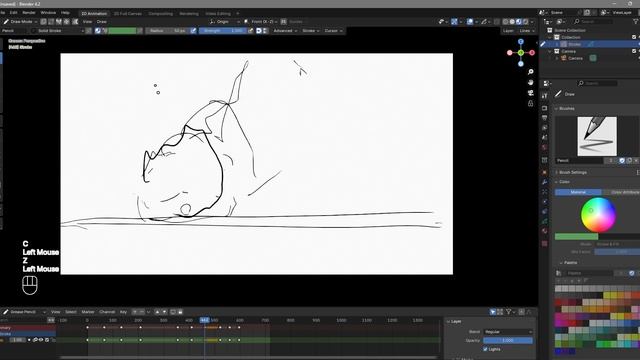640x360 pixels.
Task: Select the Camera object in outliner
Action: coord(576,58)
